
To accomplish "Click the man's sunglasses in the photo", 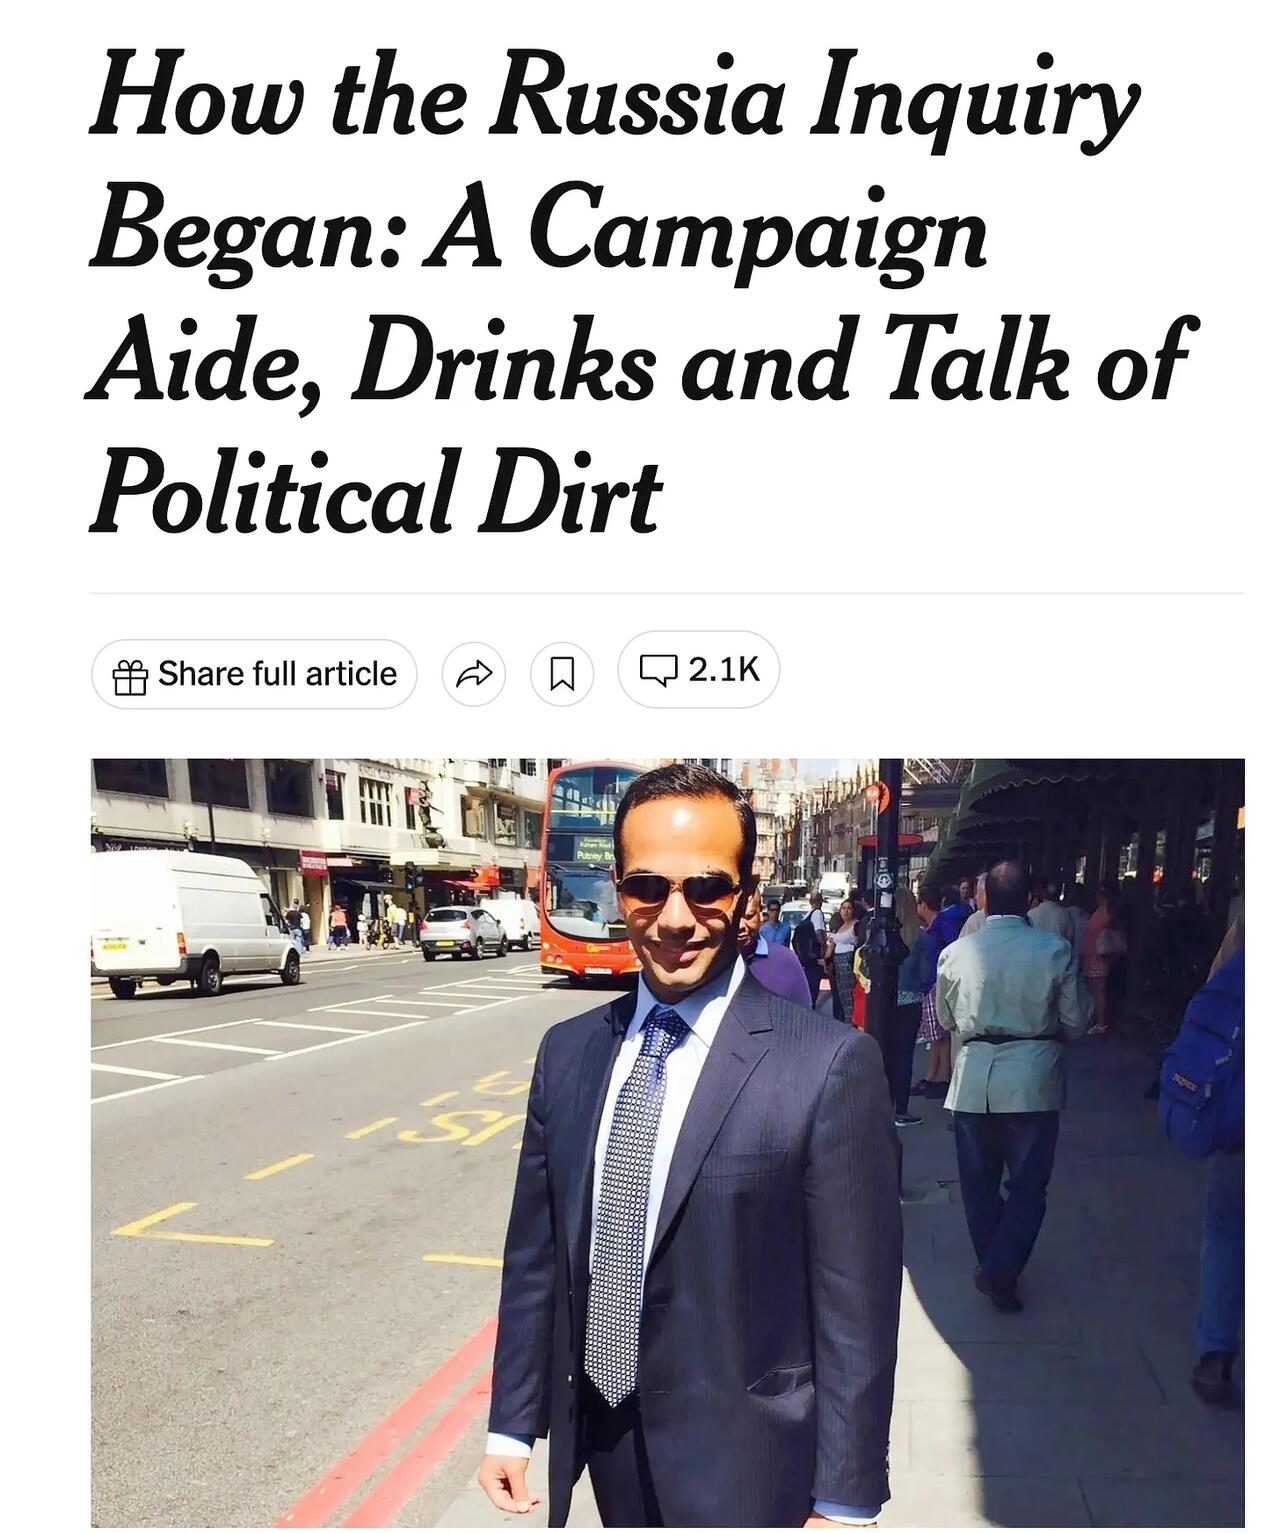I will [x=677, y=890].
